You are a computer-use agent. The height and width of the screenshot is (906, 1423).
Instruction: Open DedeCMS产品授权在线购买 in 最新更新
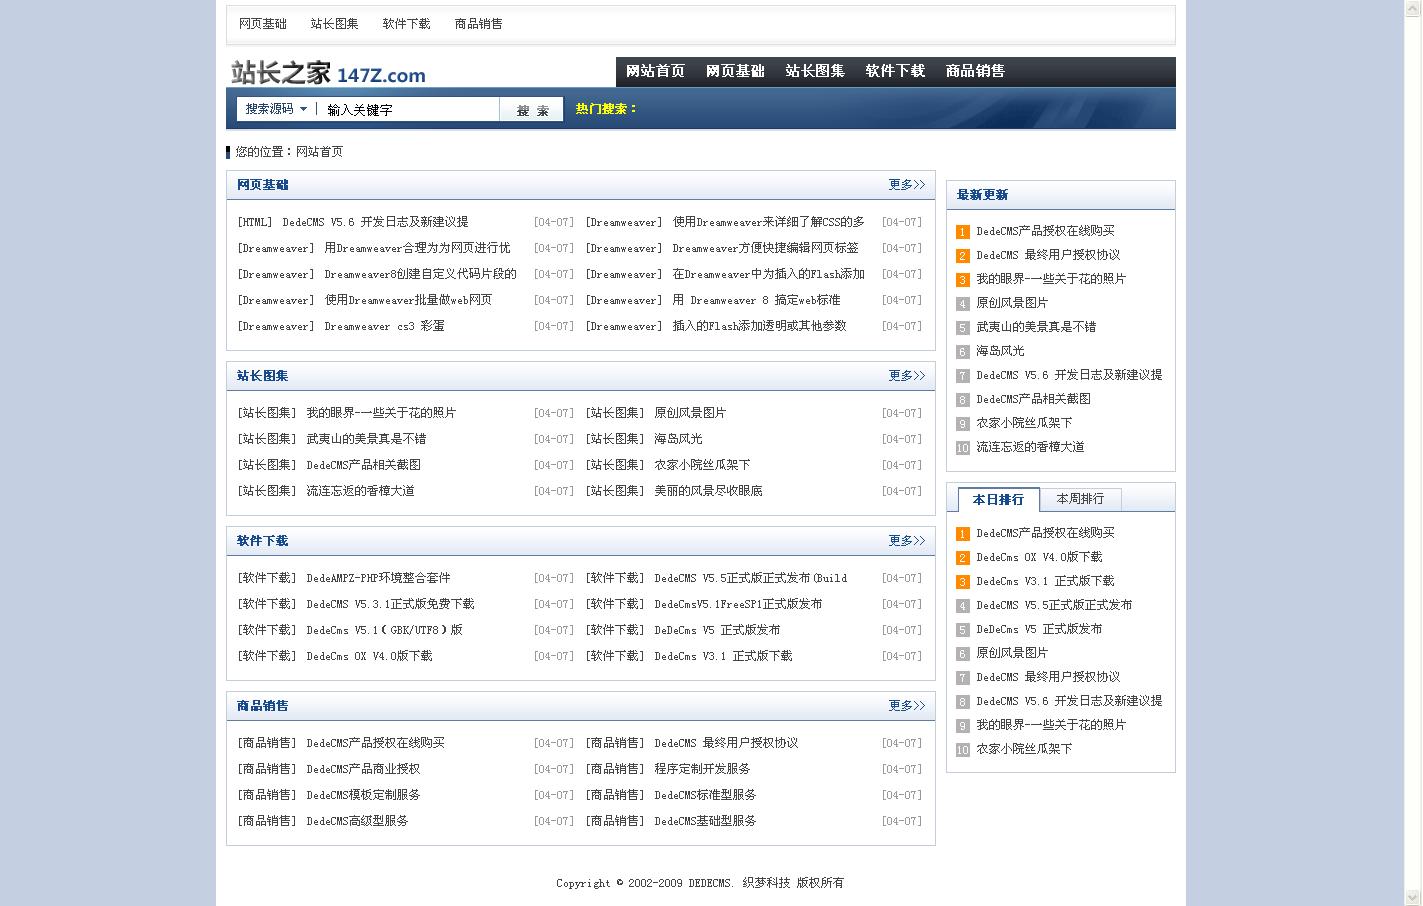[x=1045, y=231]
